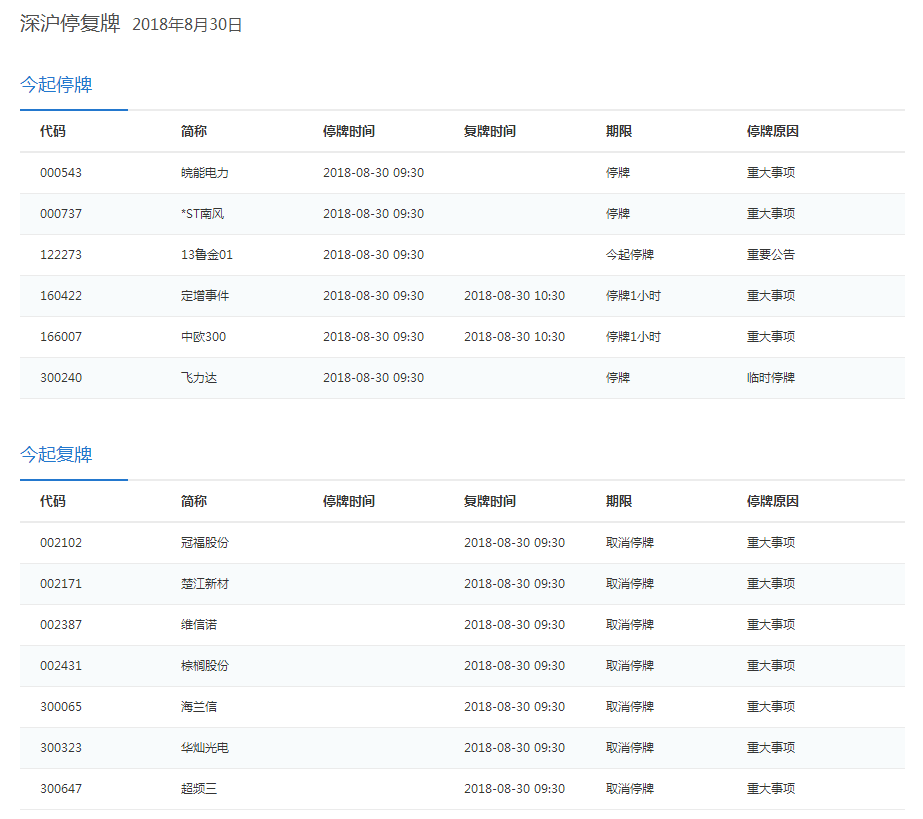Select the *ST南风 stock entry
This screenshot has width=923, height=819.
pyautogui.click(x=204, y=214)
